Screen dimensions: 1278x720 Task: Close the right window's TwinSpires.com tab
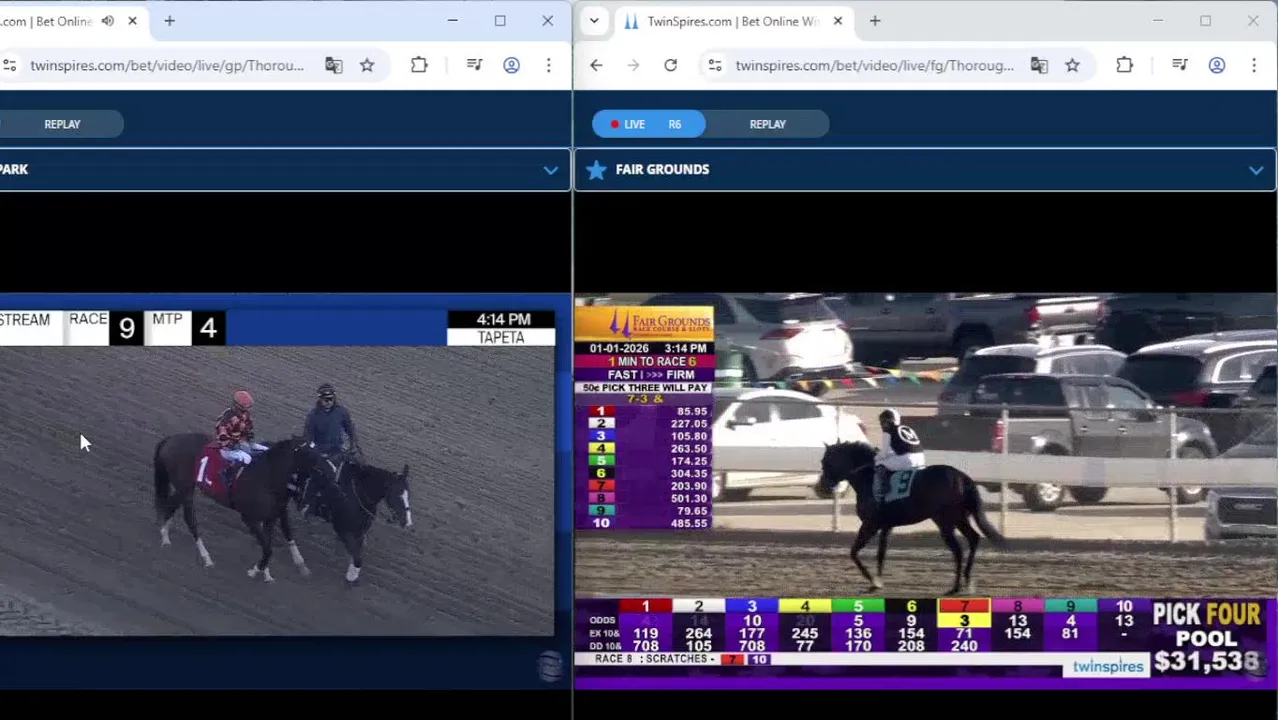[837, 21]
